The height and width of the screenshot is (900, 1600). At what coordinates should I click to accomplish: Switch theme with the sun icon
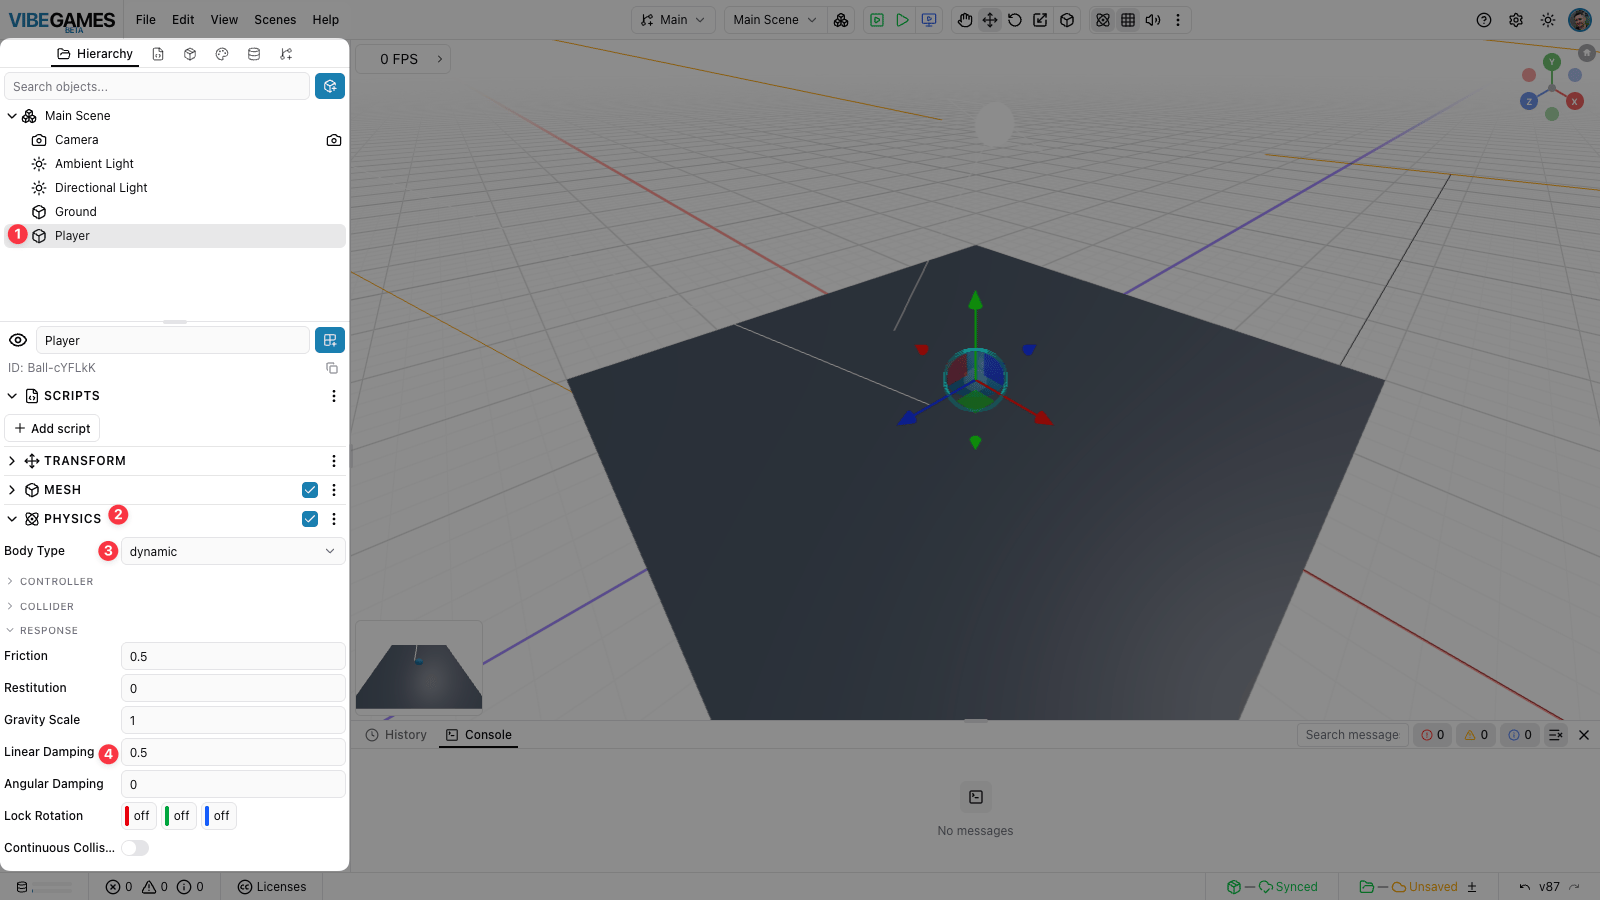click(1548, 20)
